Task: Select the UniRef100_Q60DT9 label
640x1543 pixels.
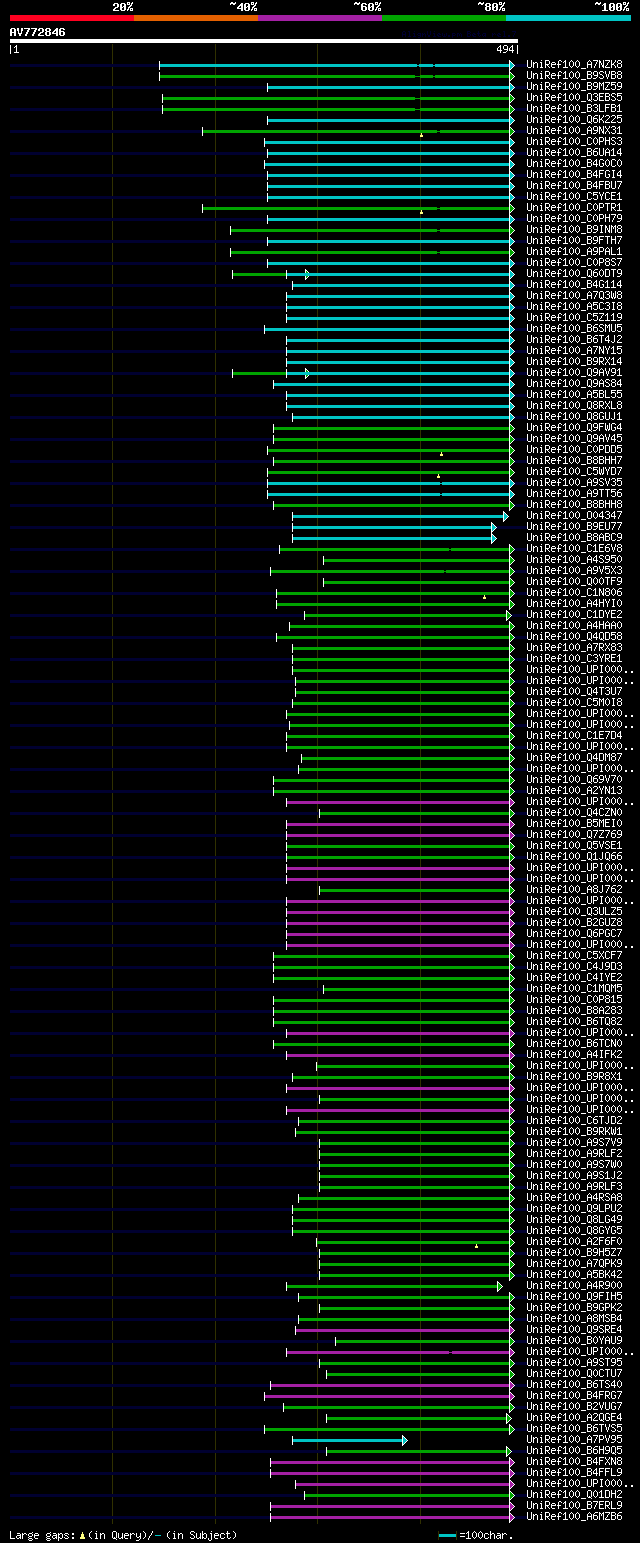Action: [x=575, y=273]
